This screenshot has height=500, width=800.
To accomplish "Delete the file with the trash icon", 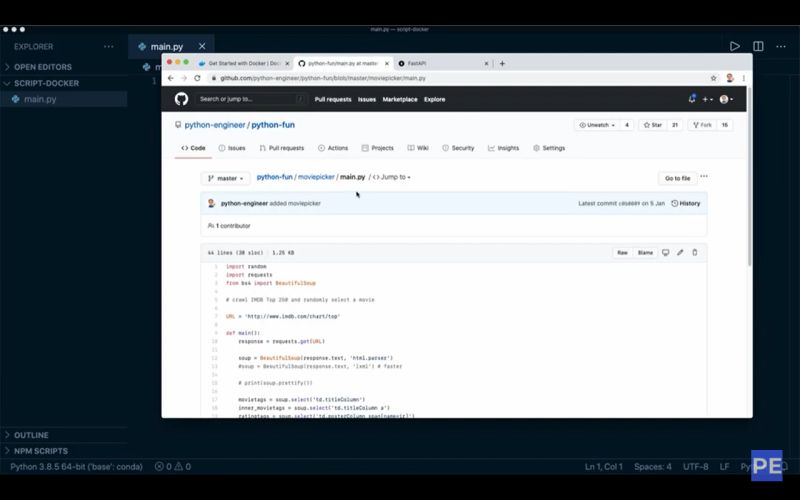I will coord(694,253).
